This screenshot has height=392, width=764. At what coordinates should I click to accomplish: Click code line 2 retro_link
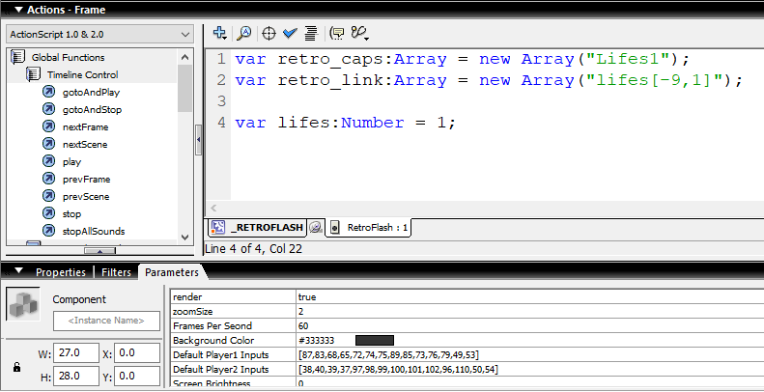click(x=489, y=80)
